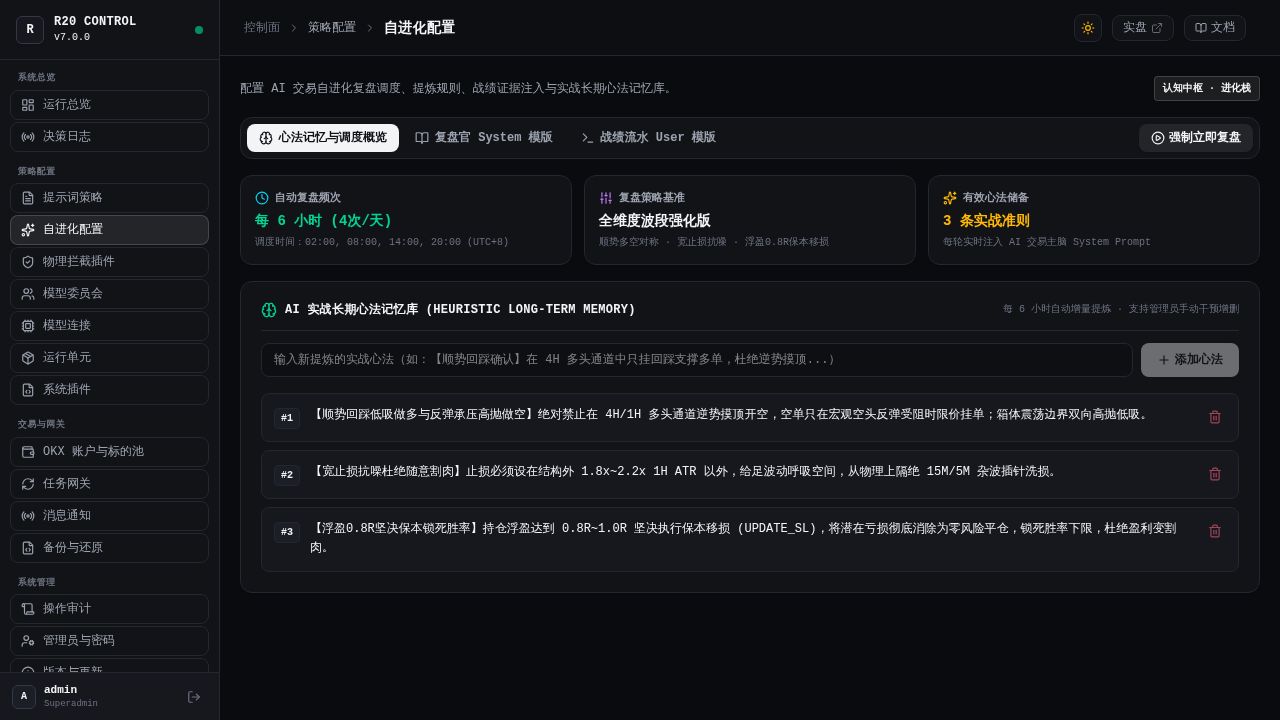
Task: Open 提示词策略 in sidebar
Action: point(109,198)
